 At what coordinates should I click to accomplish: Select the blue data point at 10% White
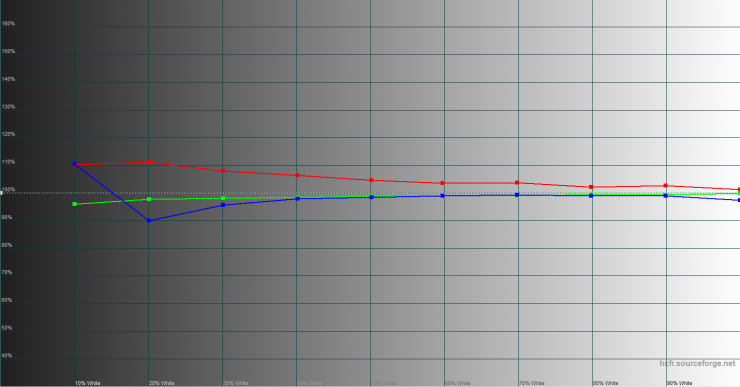pyautogui.click(x=75, y=164)
